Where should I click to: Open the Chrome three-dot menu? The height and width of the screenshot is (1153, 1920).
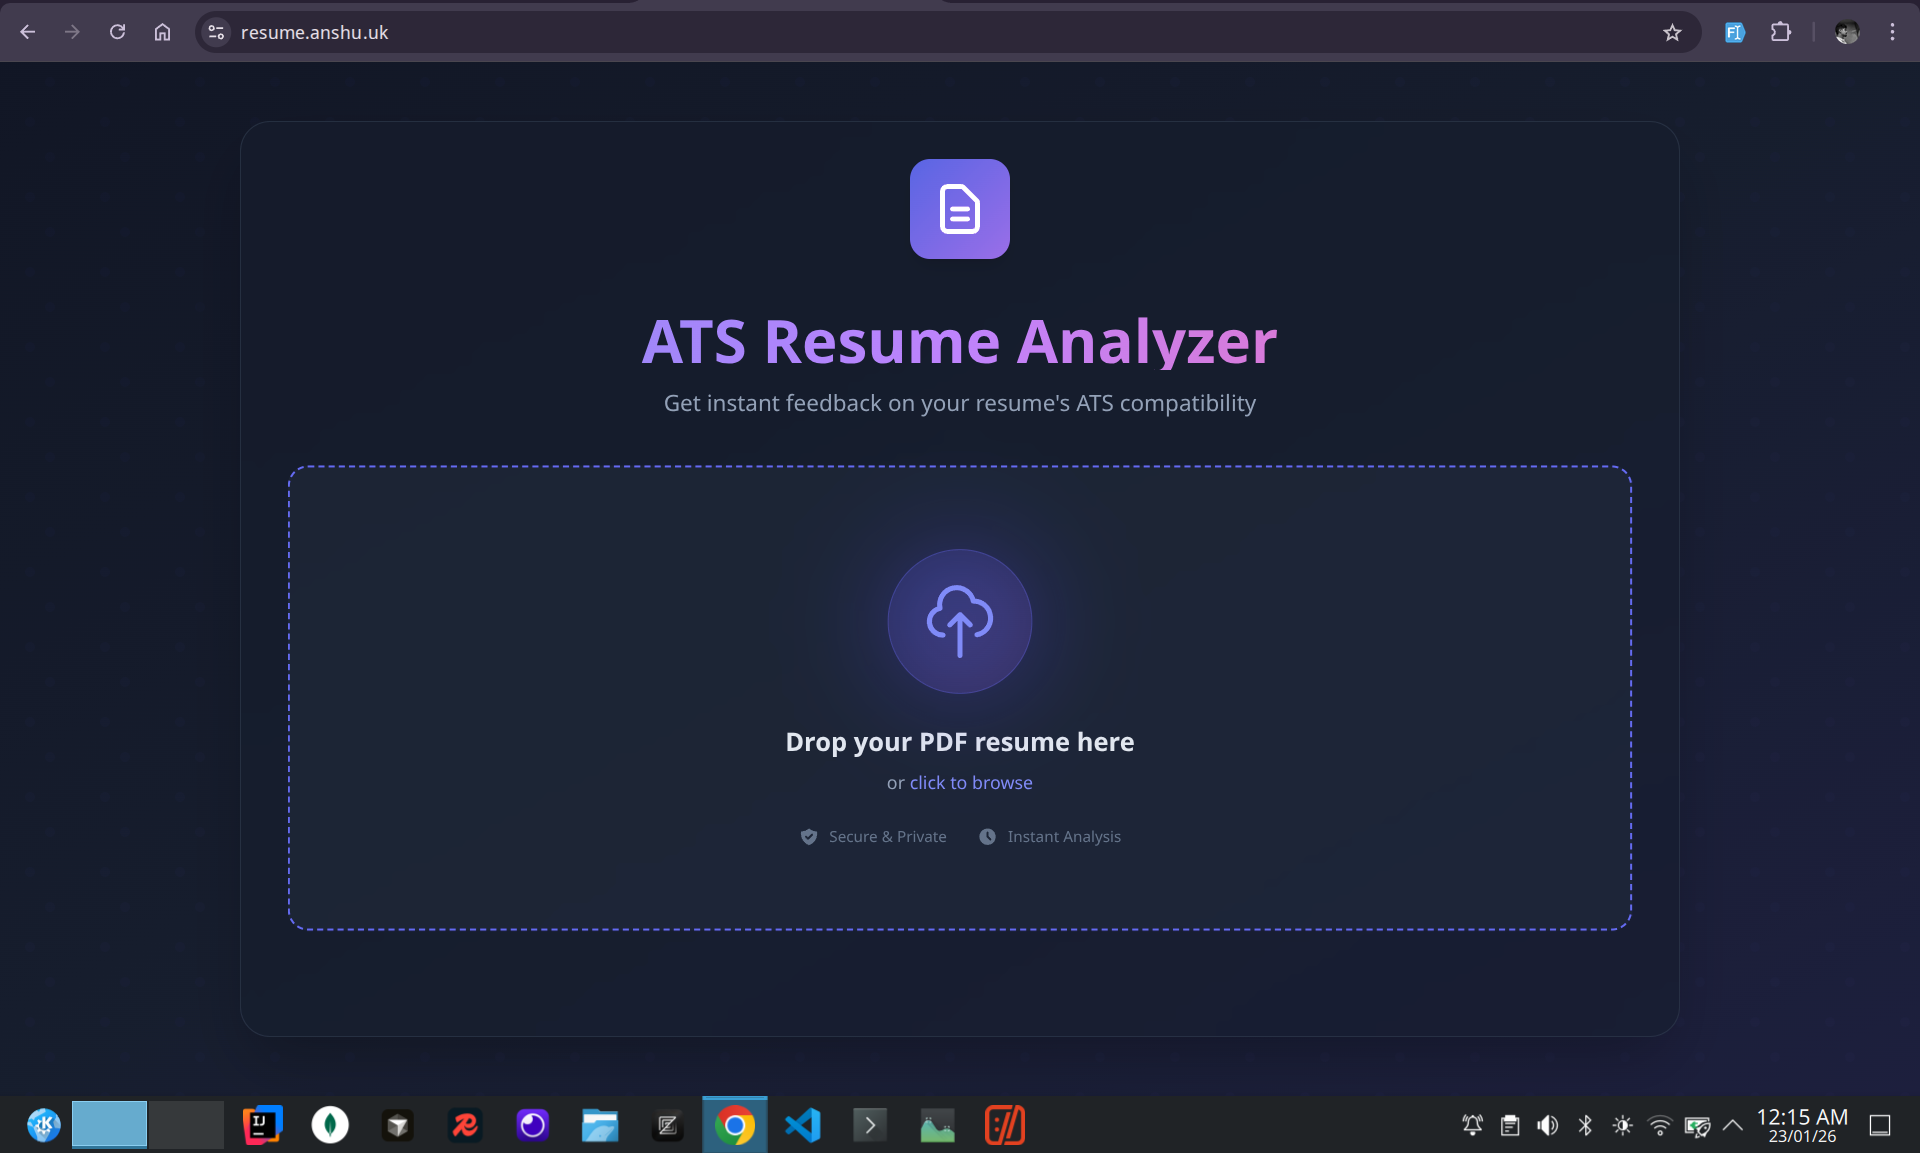pos(1892,32)
